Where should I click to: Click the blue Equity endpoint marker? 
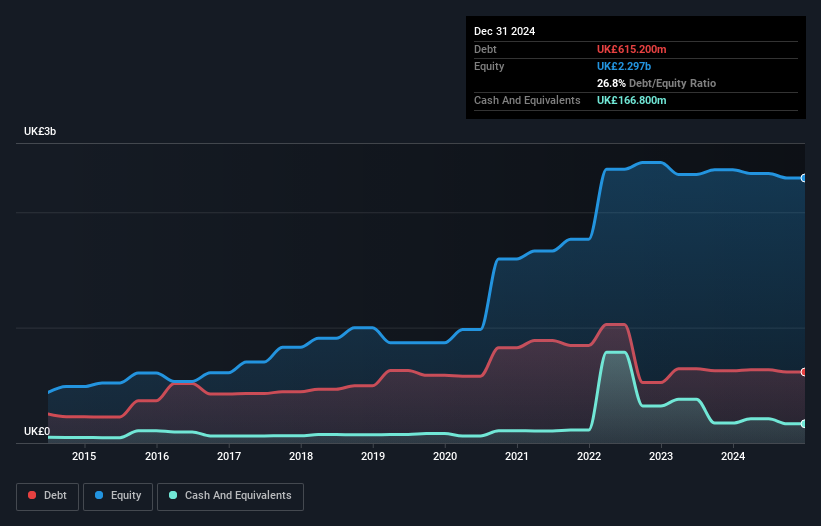pos(803,178)
